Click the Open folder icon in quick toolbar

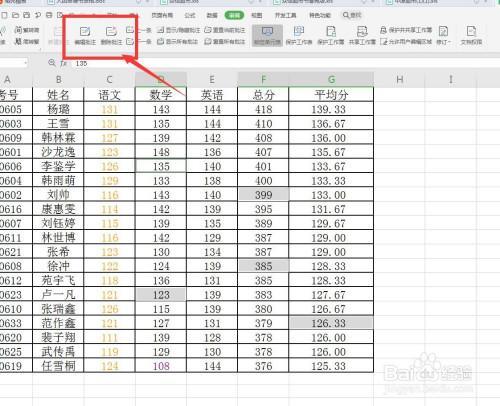click(x=15, y=15)
